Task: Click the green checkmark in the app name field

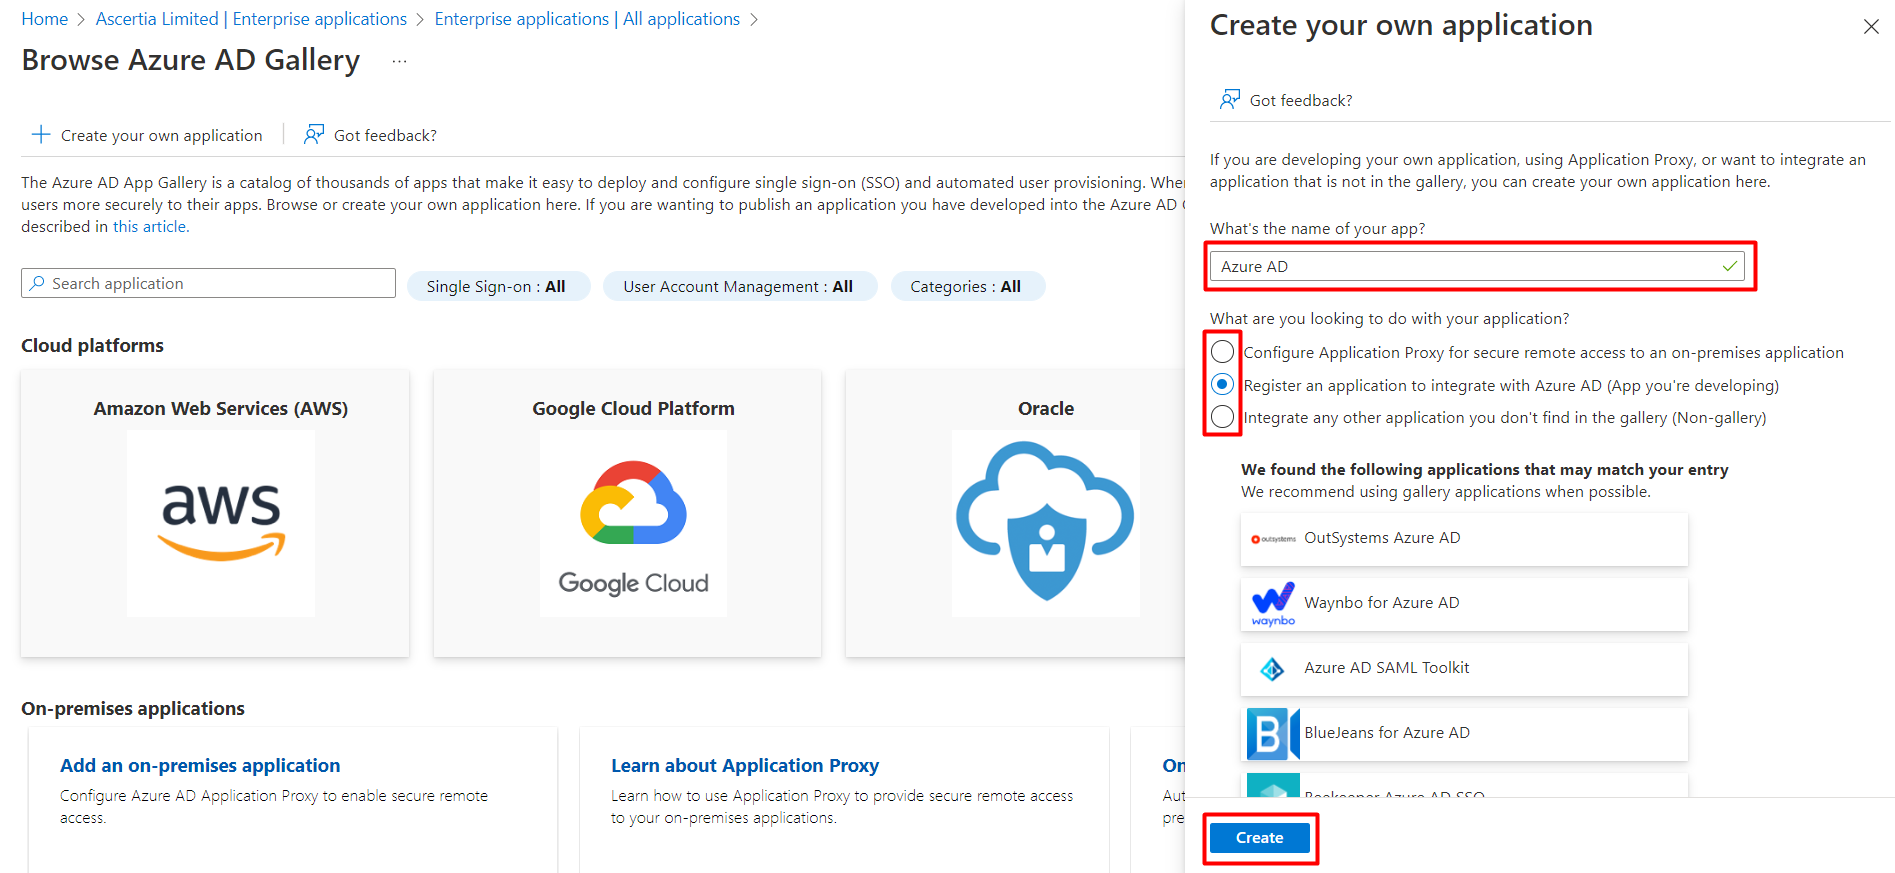Action: [x=1729, y=266]
